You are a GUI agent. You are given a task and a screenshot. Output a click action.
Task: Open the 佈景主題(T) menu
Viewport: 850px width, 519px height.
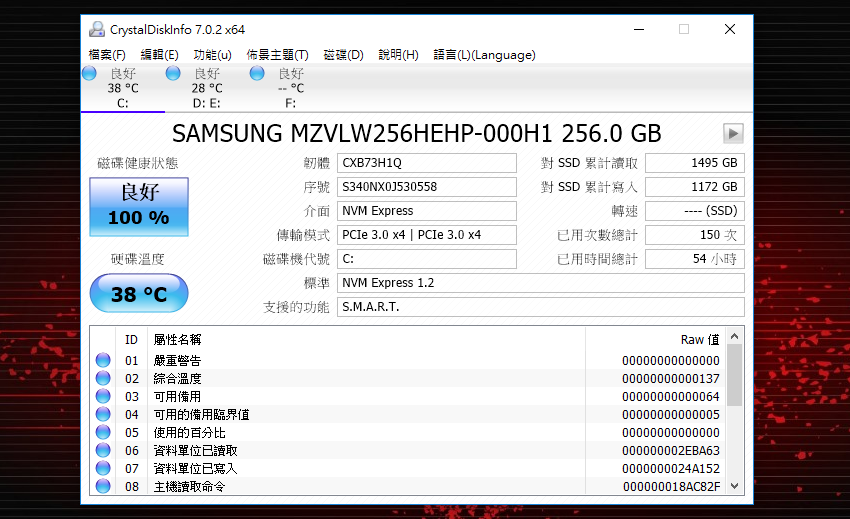click(x=277, y=55)
